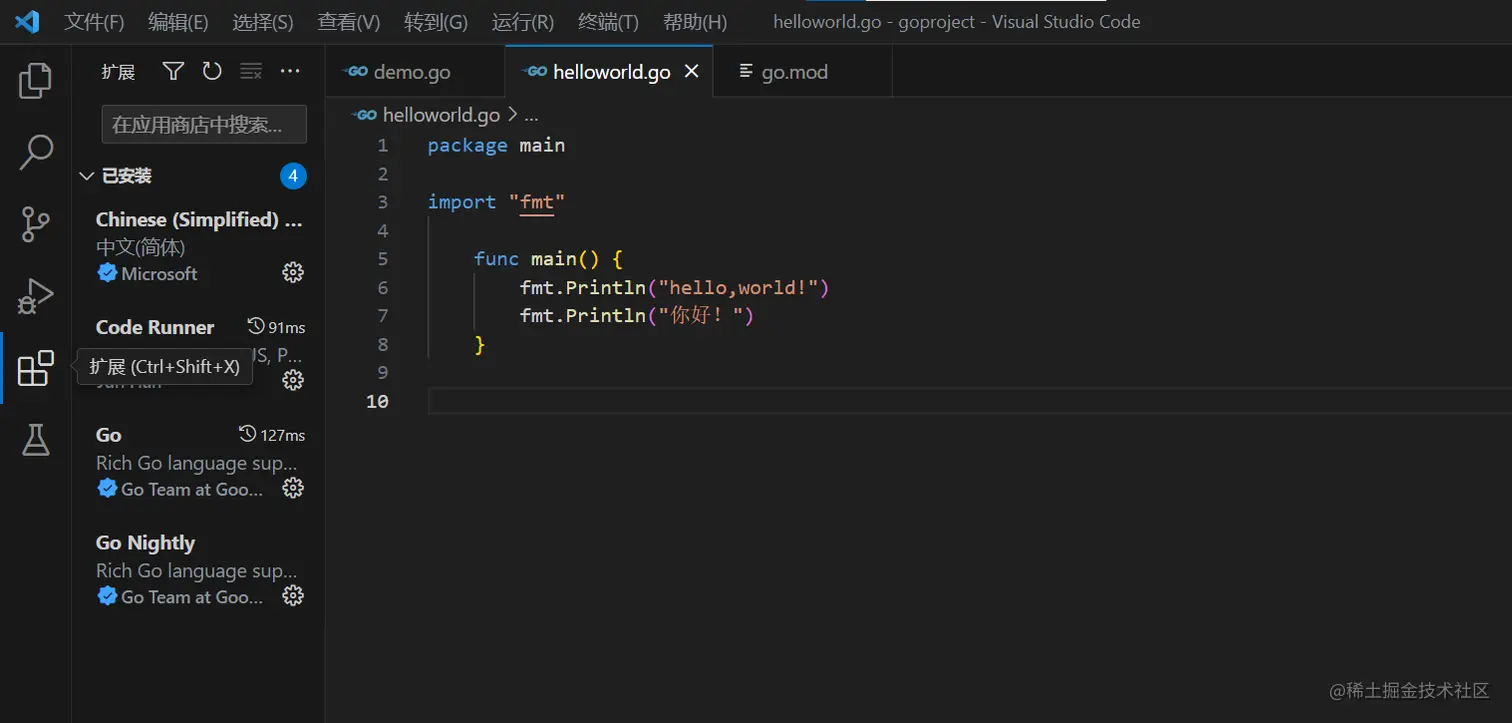Click the "你好！" Println line
The width and height of the screenshot is (1512, 723).
tap(636, 316)
